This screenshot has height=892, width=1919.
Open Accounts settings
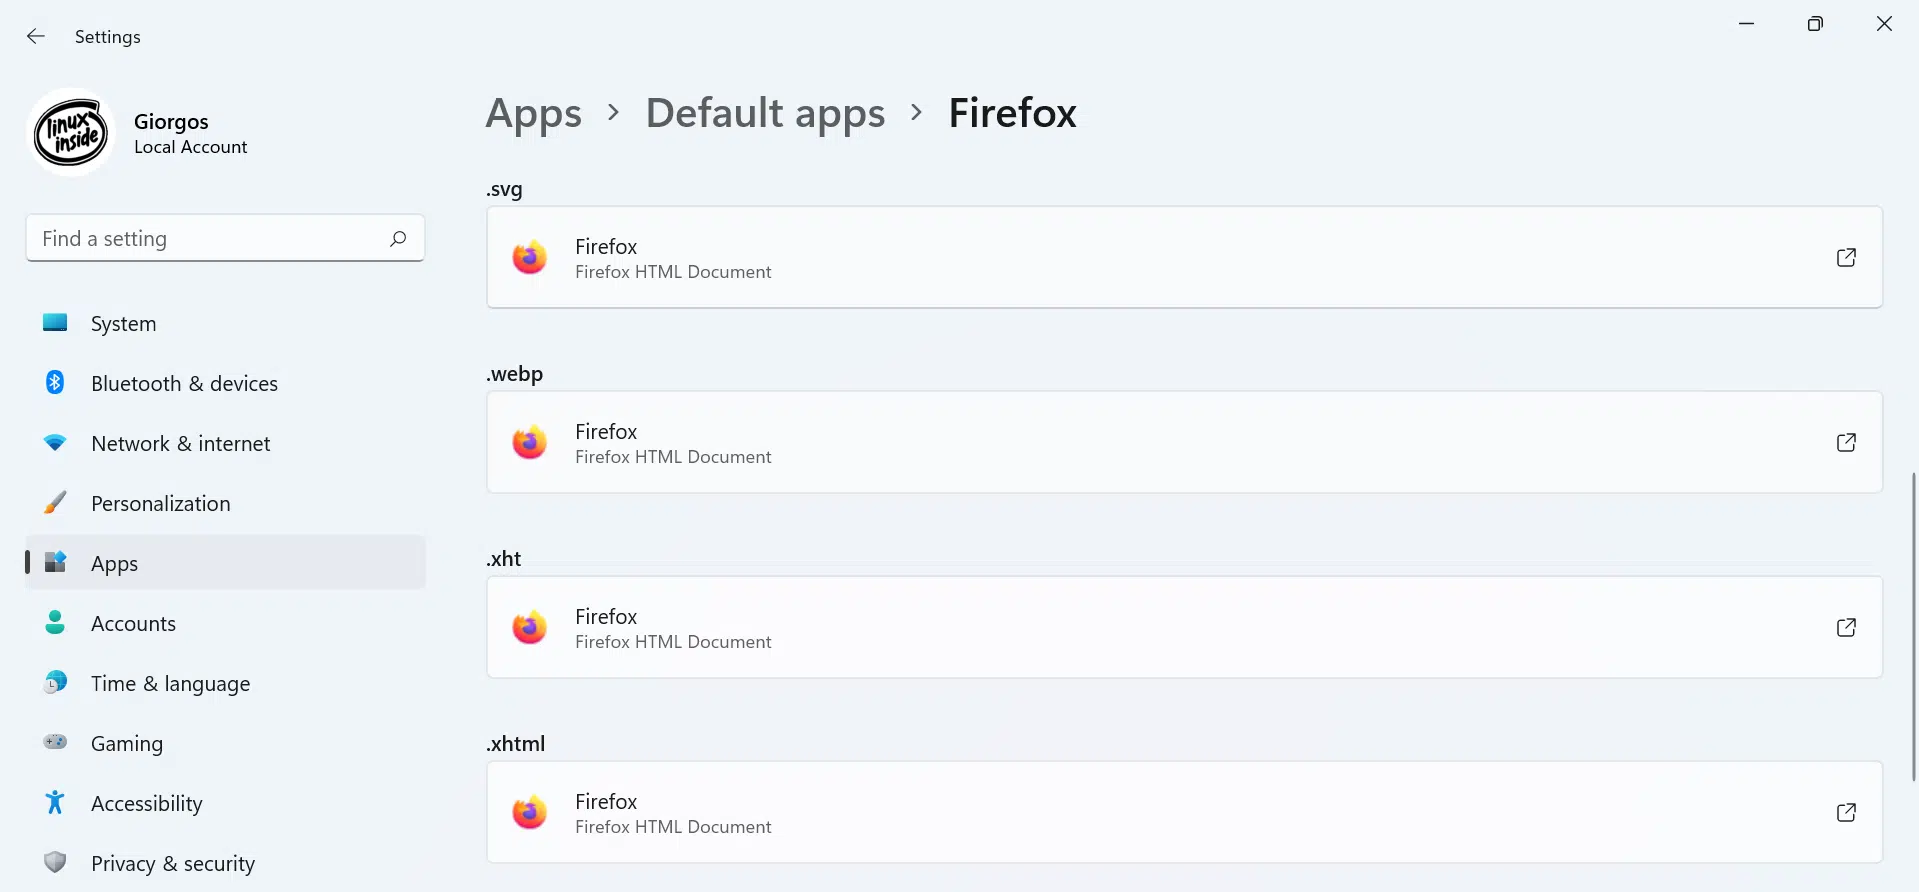click(x=225, y=623)
